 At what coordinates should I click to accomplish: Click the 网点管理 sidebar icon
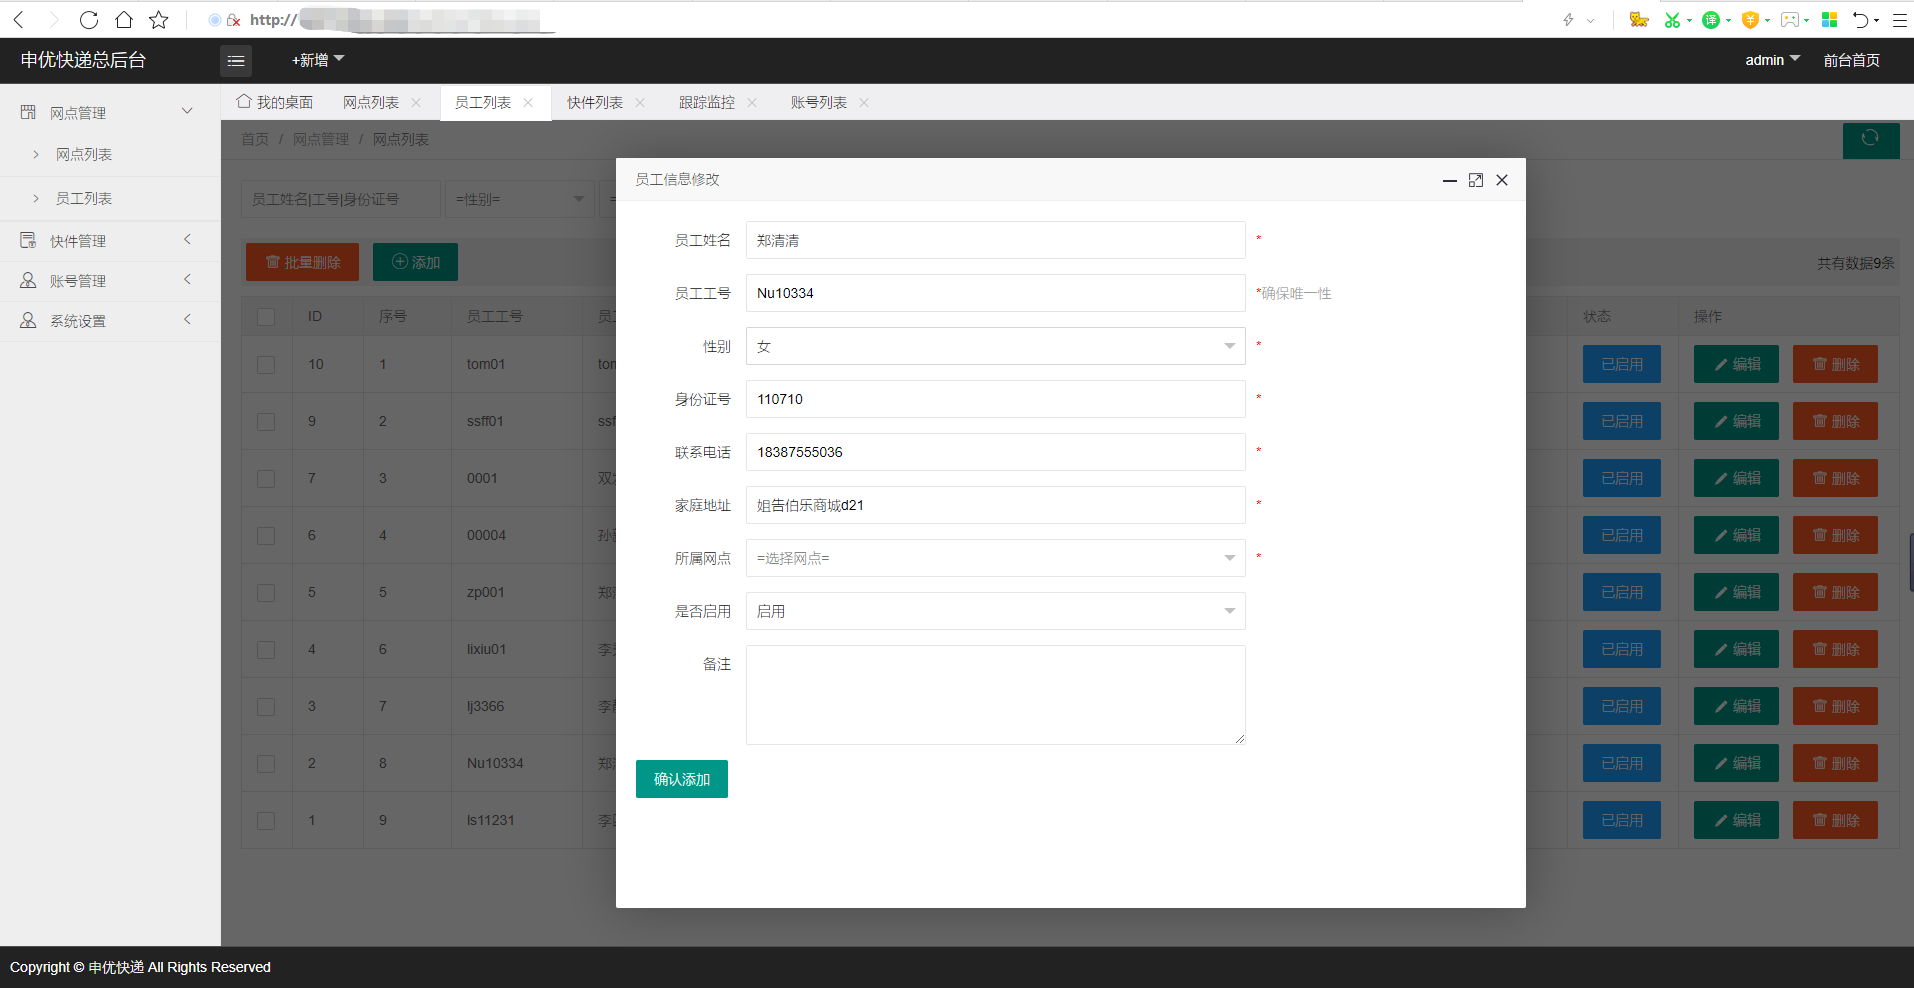(x=28, y=112)
